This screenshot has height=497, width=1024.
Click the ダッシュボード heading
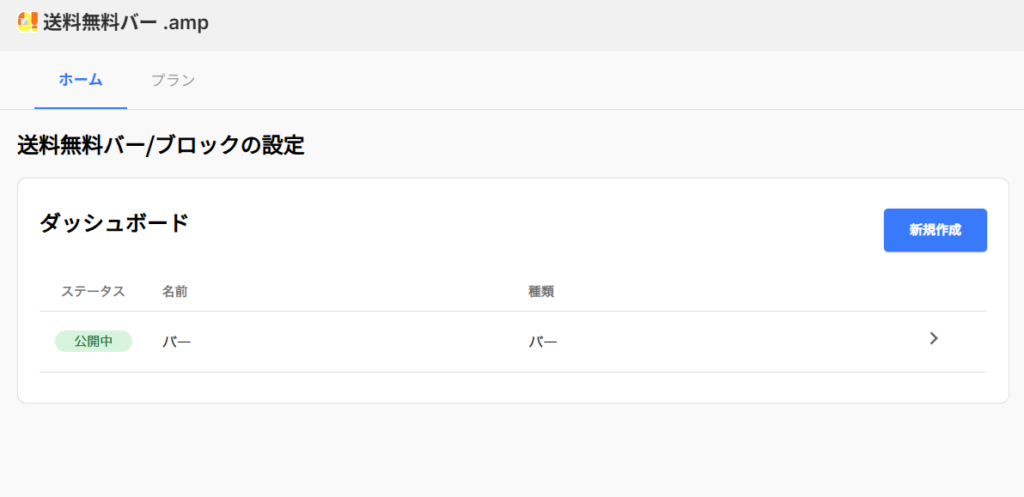click(114, 224)
